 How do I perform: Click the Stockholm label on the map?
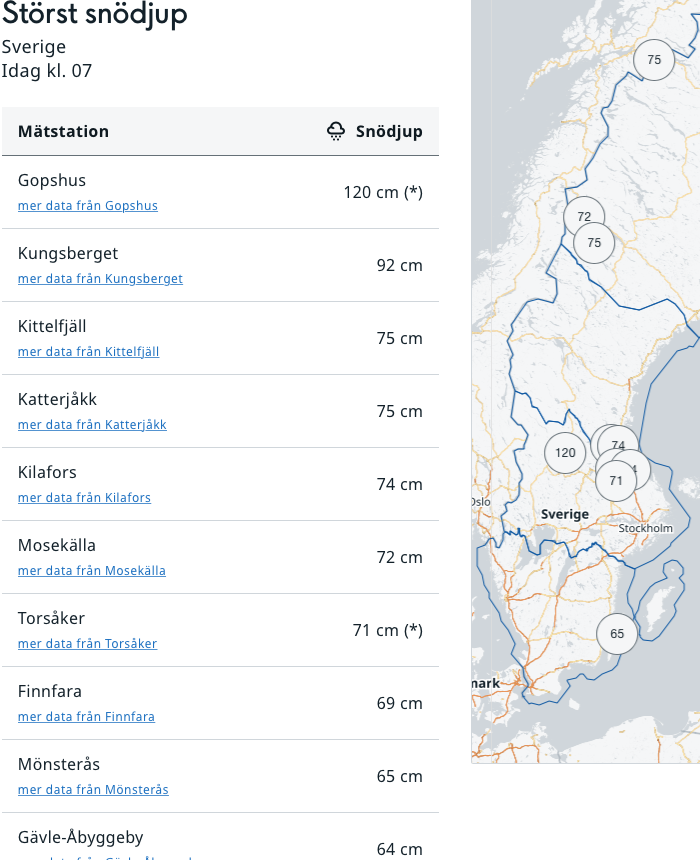pyautogui.click(x=645, y=528)
